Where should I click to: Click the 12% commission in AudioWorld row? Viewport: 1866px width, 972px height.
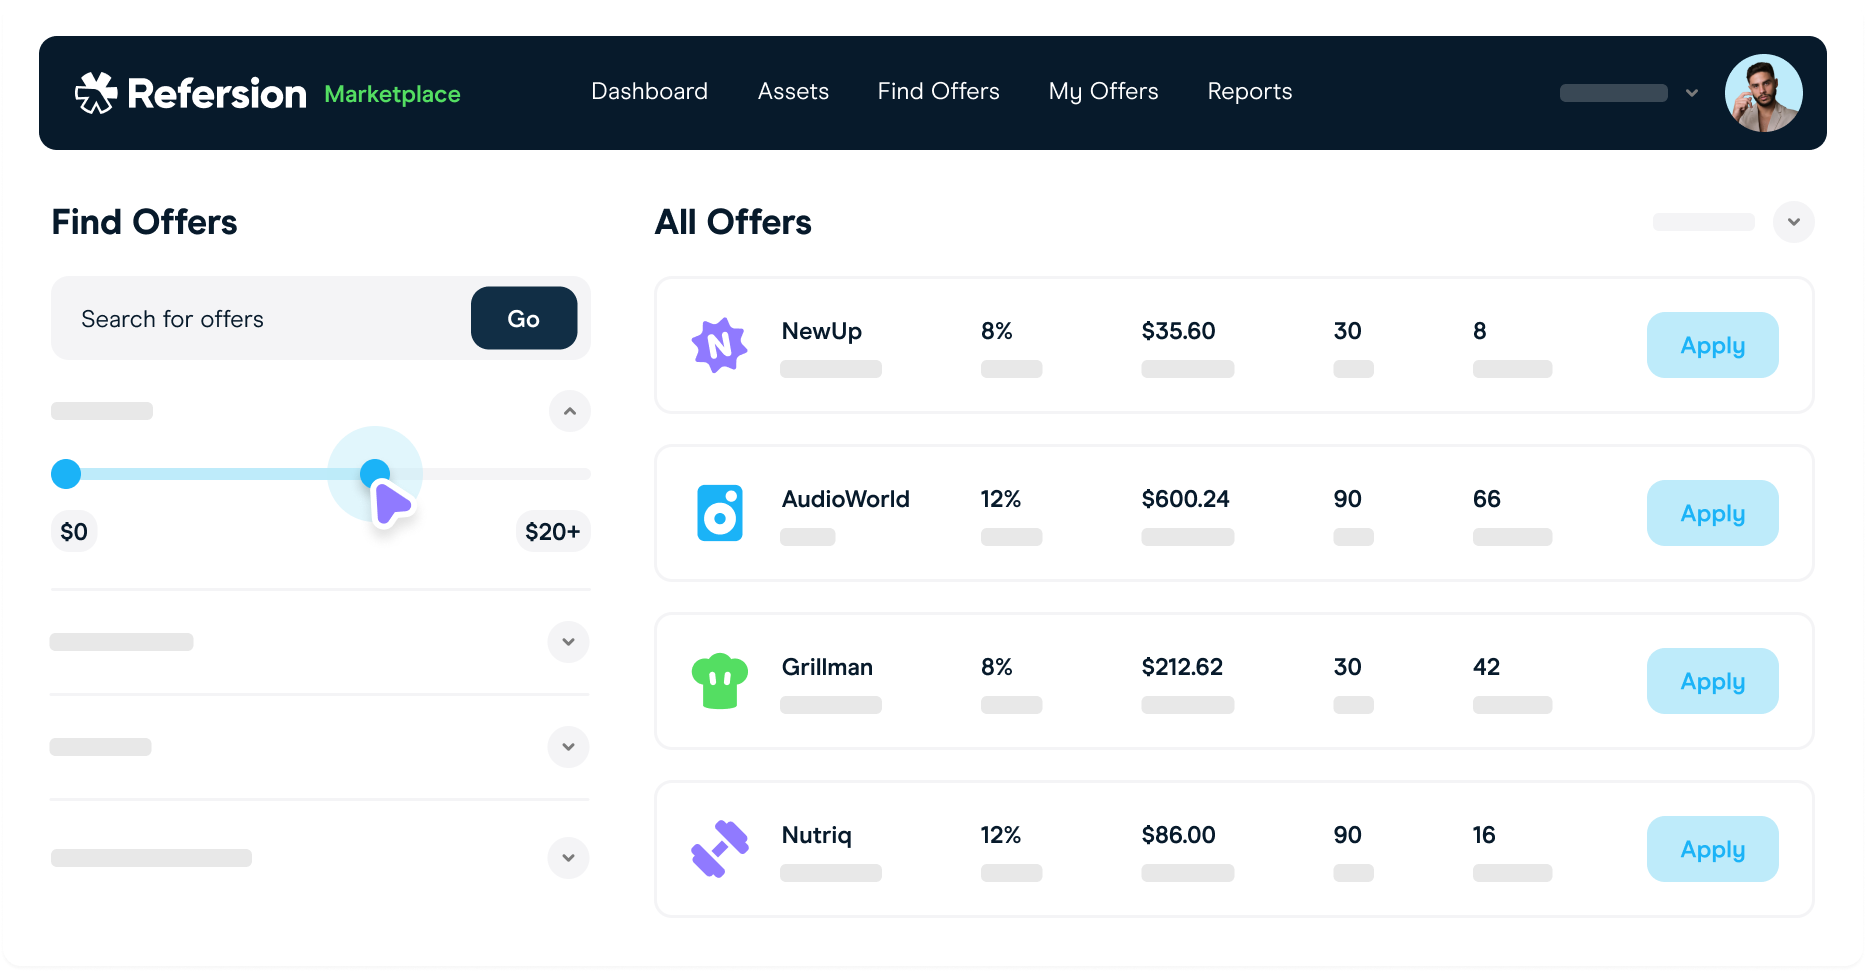[x=1001, y=499]
